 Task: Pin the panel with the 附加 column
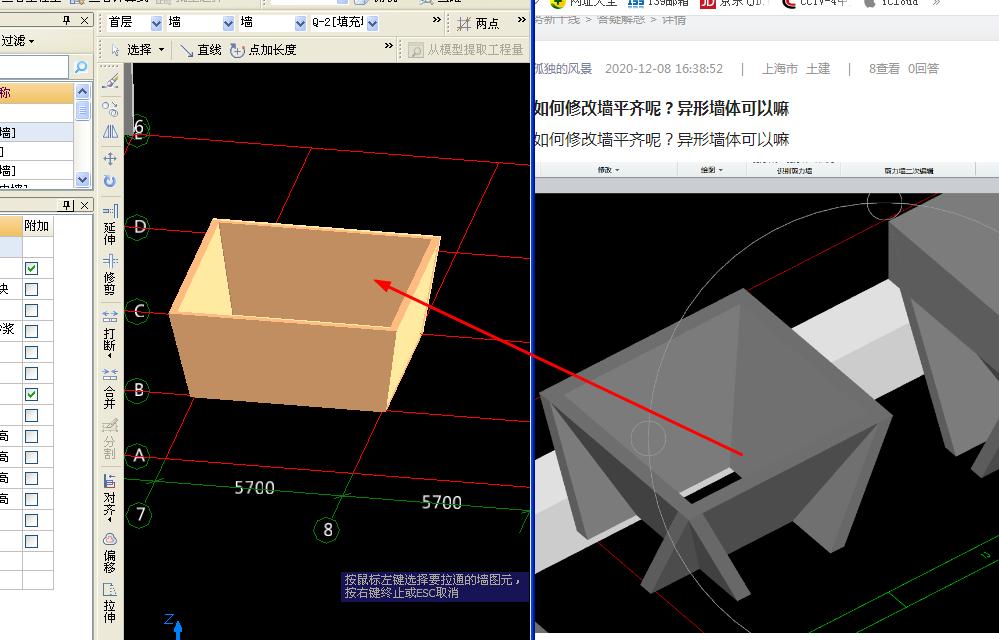point(67,205)
